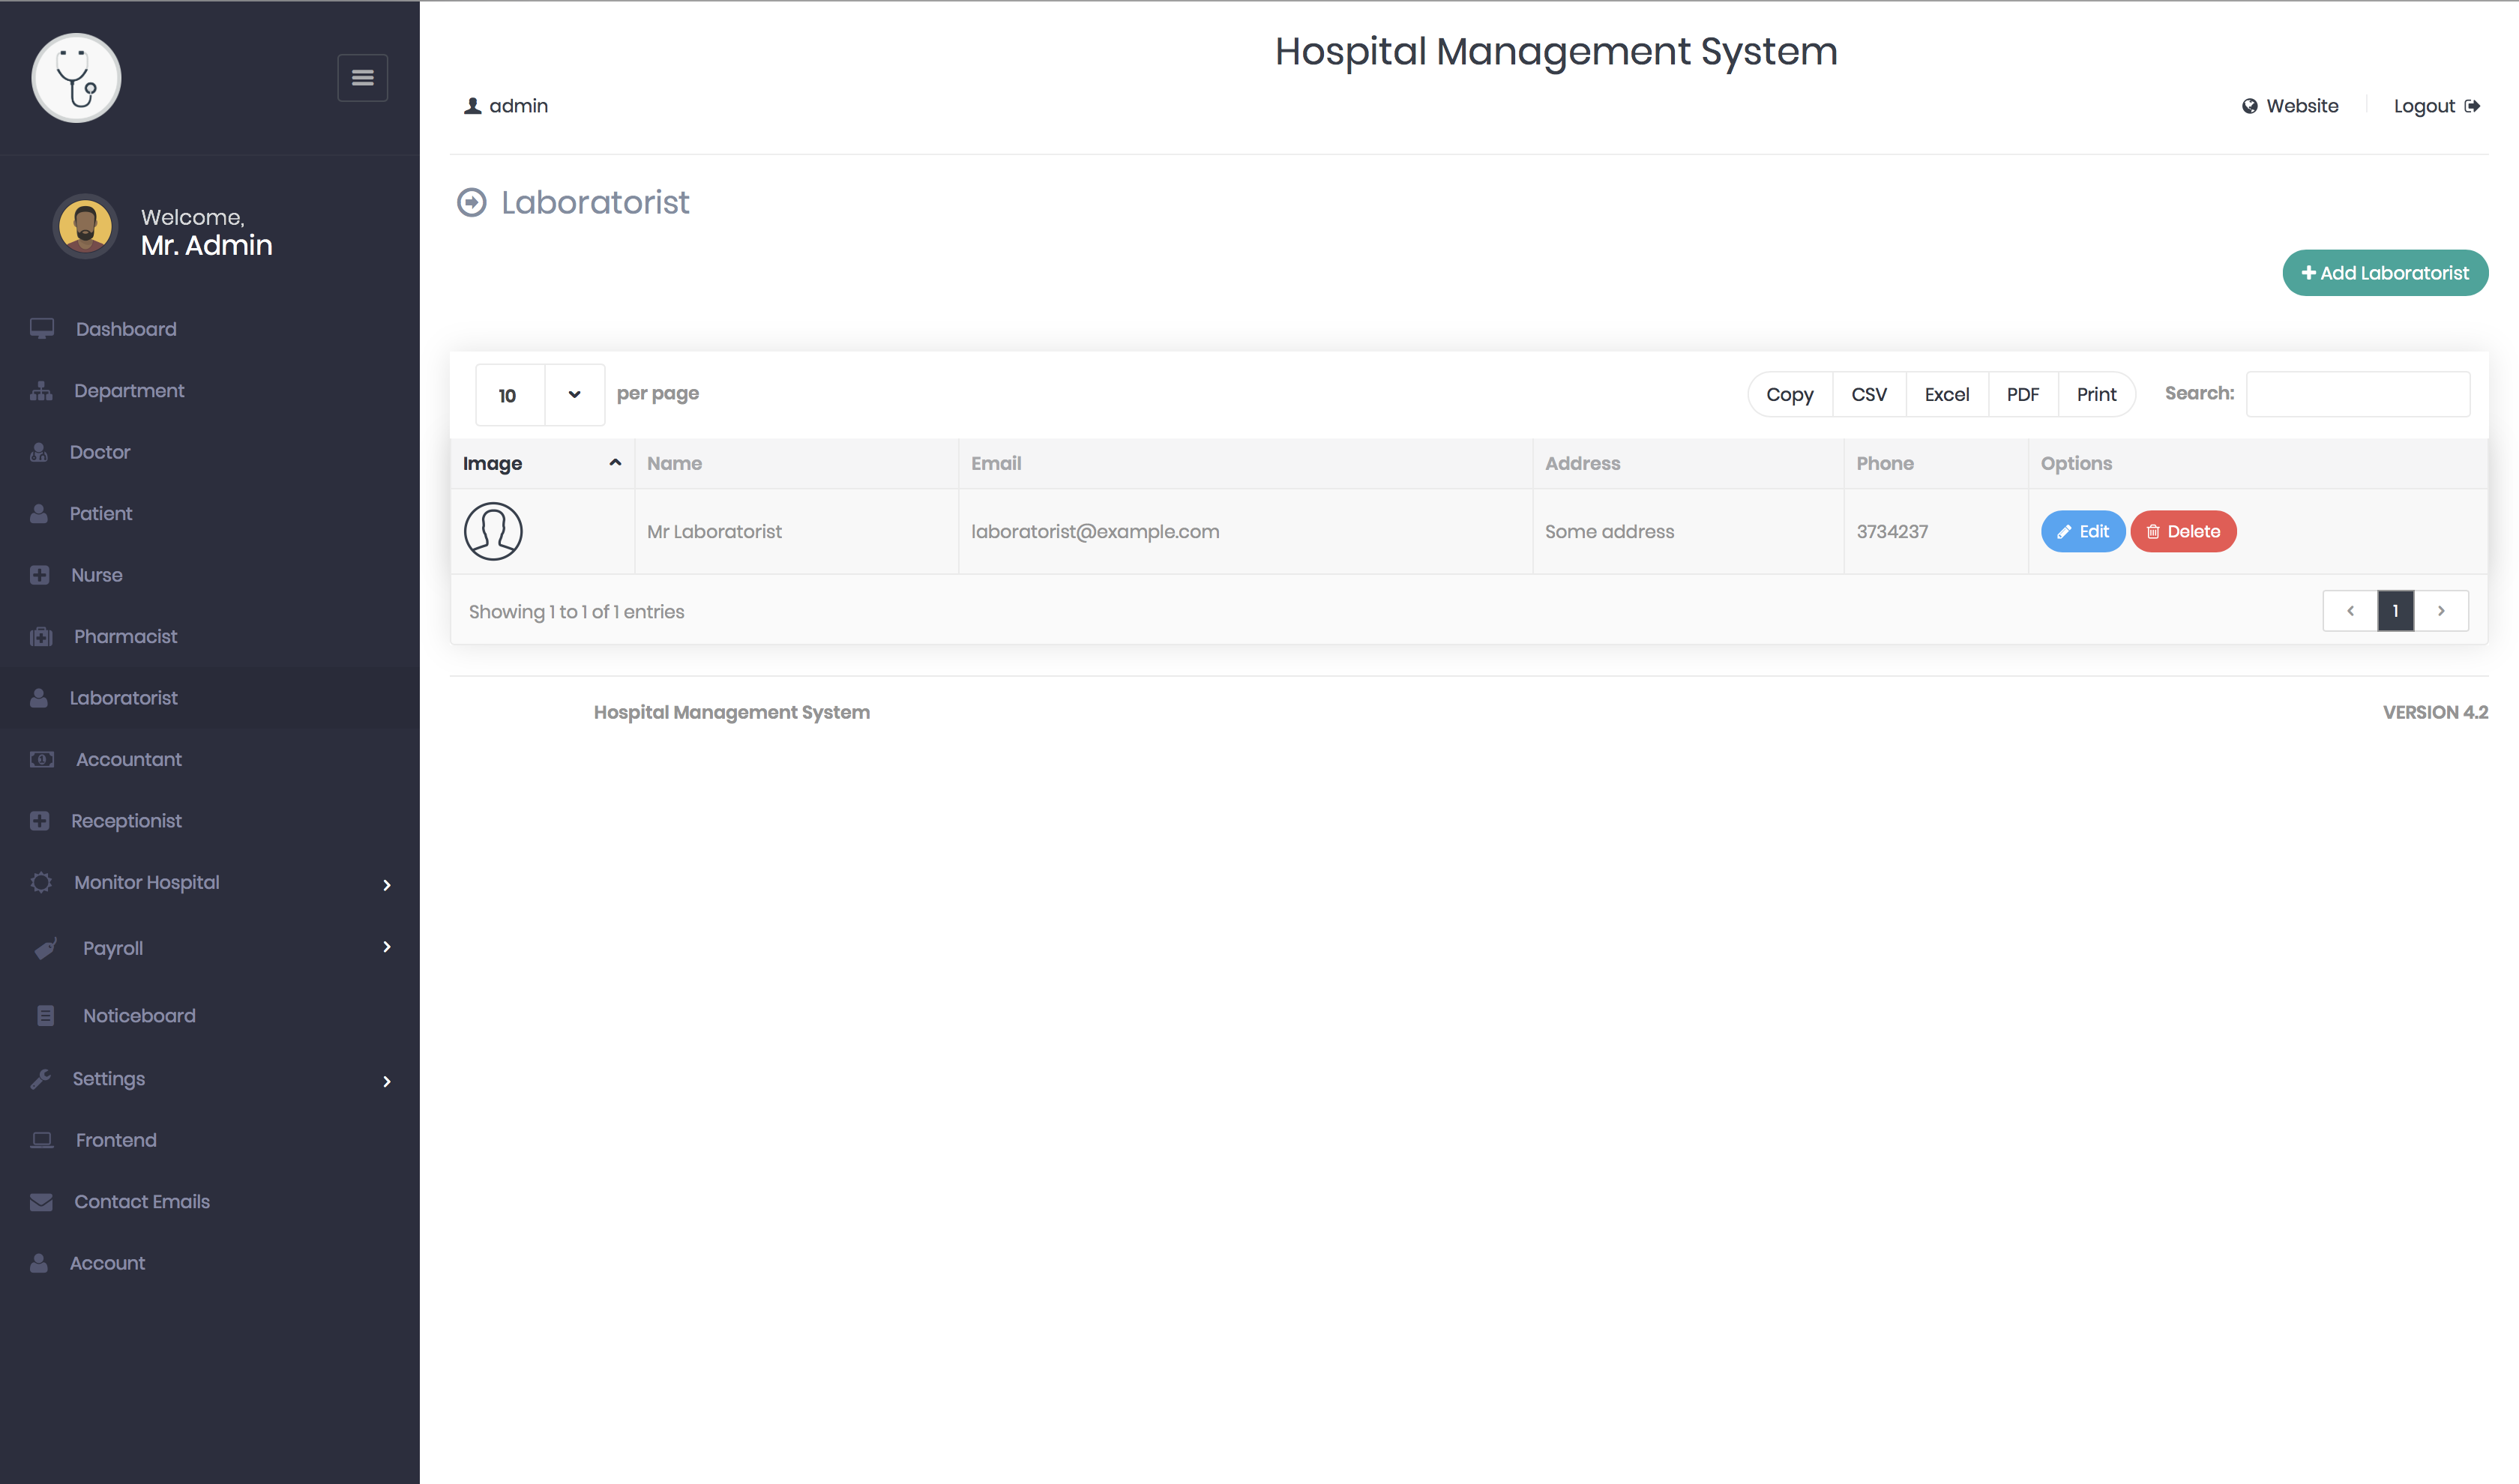The image size is (2519, 1484).
Task: Click the Noticeboard document icon
Action: point(46,1015)
